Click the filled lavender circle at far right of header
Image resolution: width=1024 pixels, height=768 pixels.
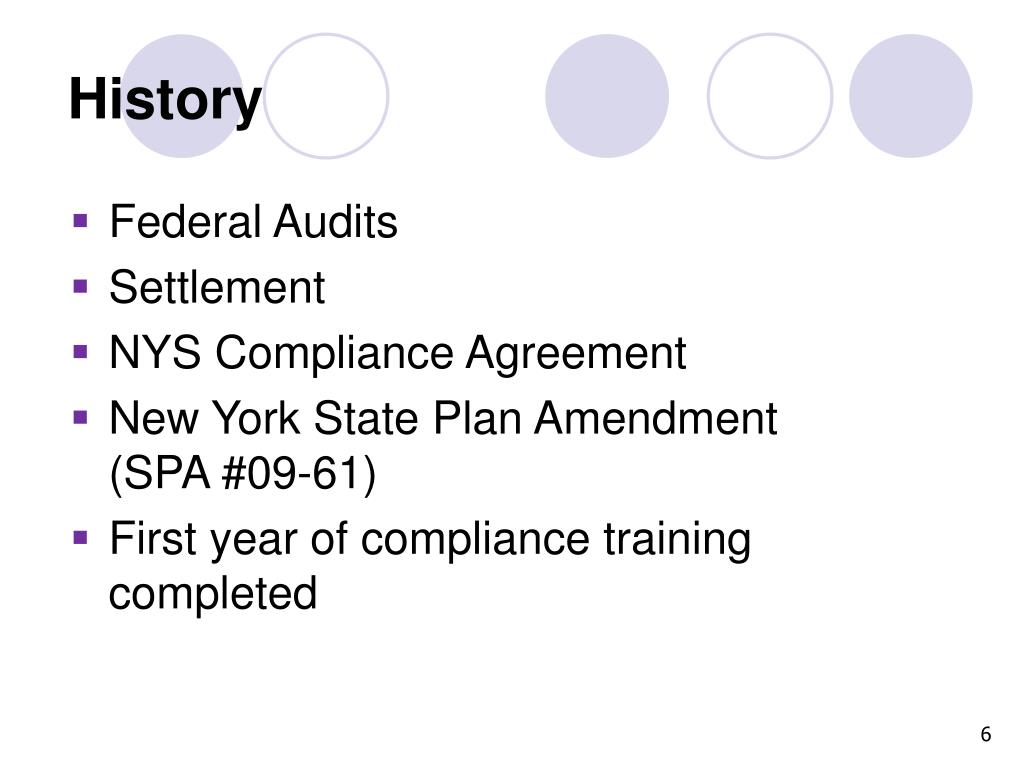click(911, 96)
